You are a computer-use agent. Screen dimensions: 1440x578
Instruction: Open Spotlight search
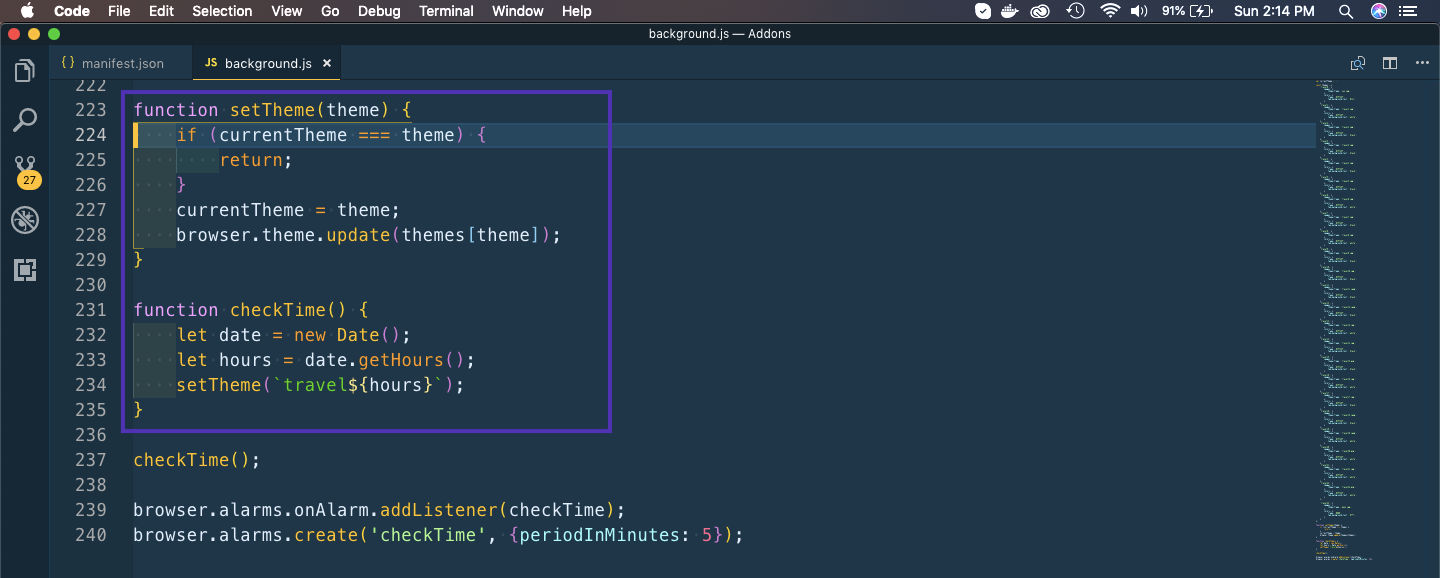[x=1346, y=11]
